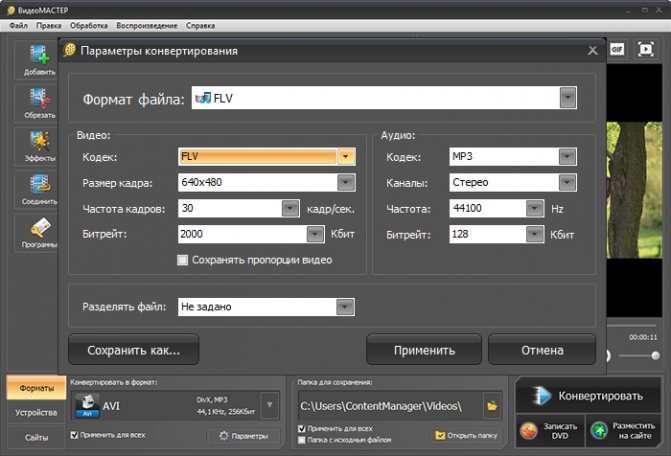The width and height of the screenshot is (671, 456).
Task: Click the 00:00:11 time readout
Action: click(x=643, y=337)
